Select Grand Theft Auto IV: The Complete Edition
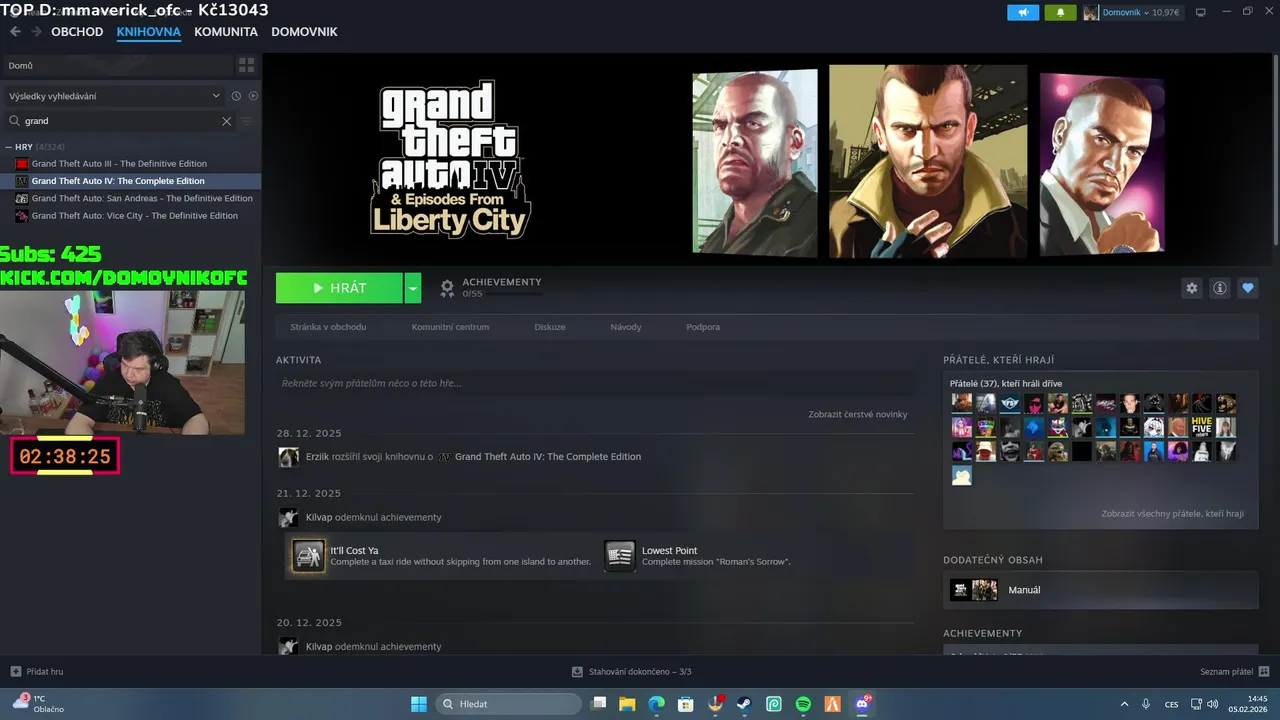 (x=118, y=181)
